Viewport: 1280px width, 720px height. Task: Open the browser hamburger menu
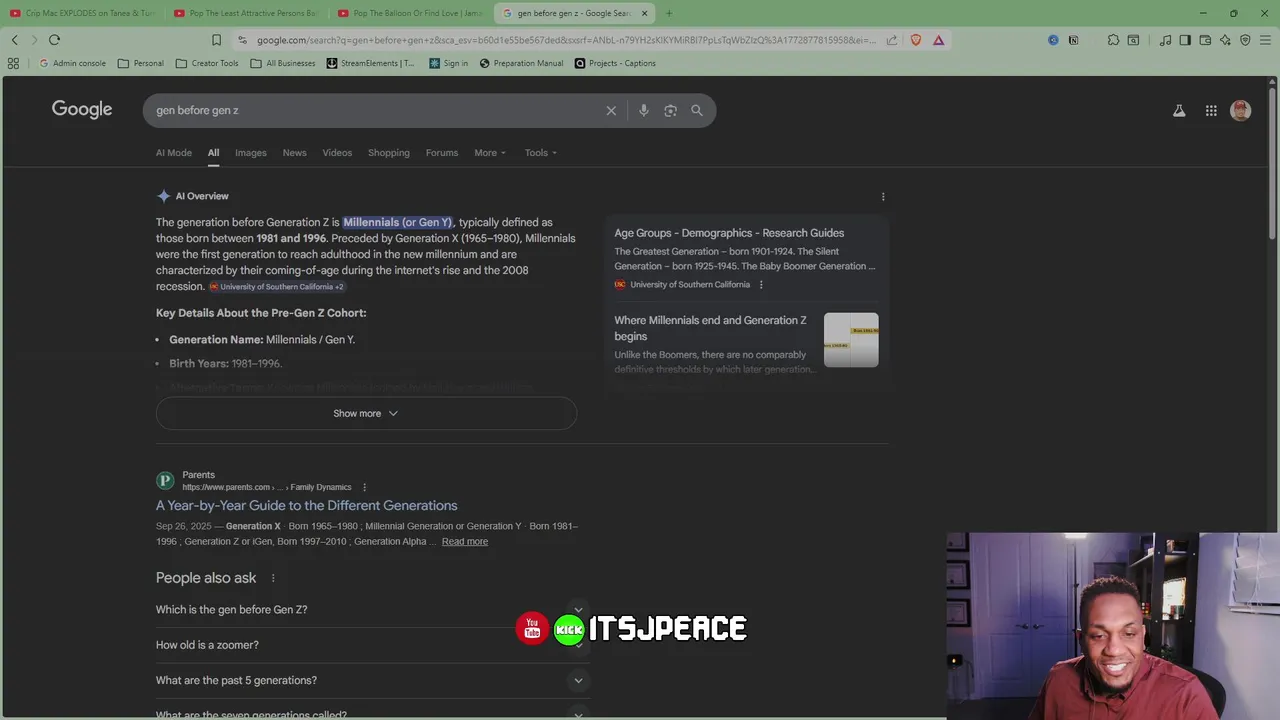[x=1265, y=40]
